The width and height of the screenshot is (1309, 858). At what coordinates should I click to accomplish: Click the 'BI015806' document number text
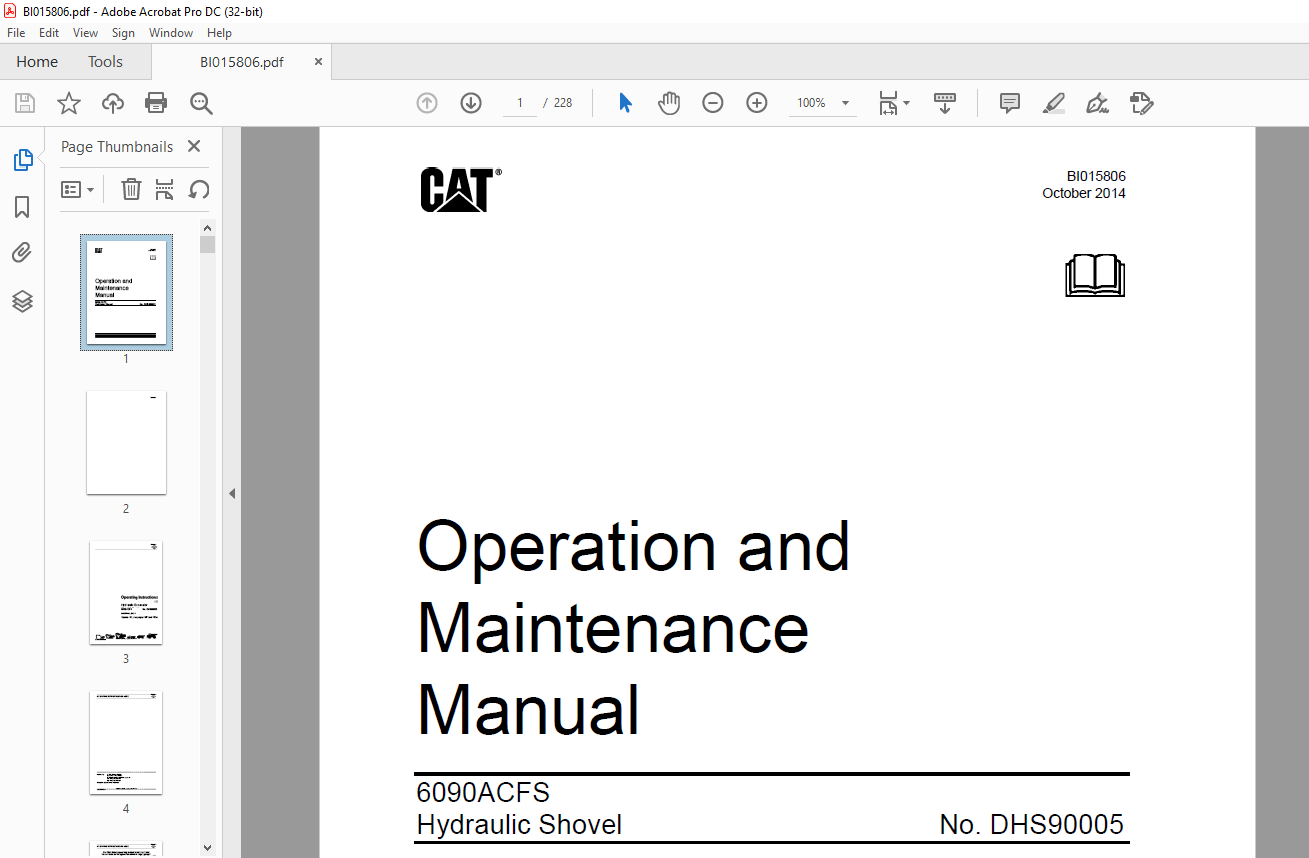[x=1096, y=176]
